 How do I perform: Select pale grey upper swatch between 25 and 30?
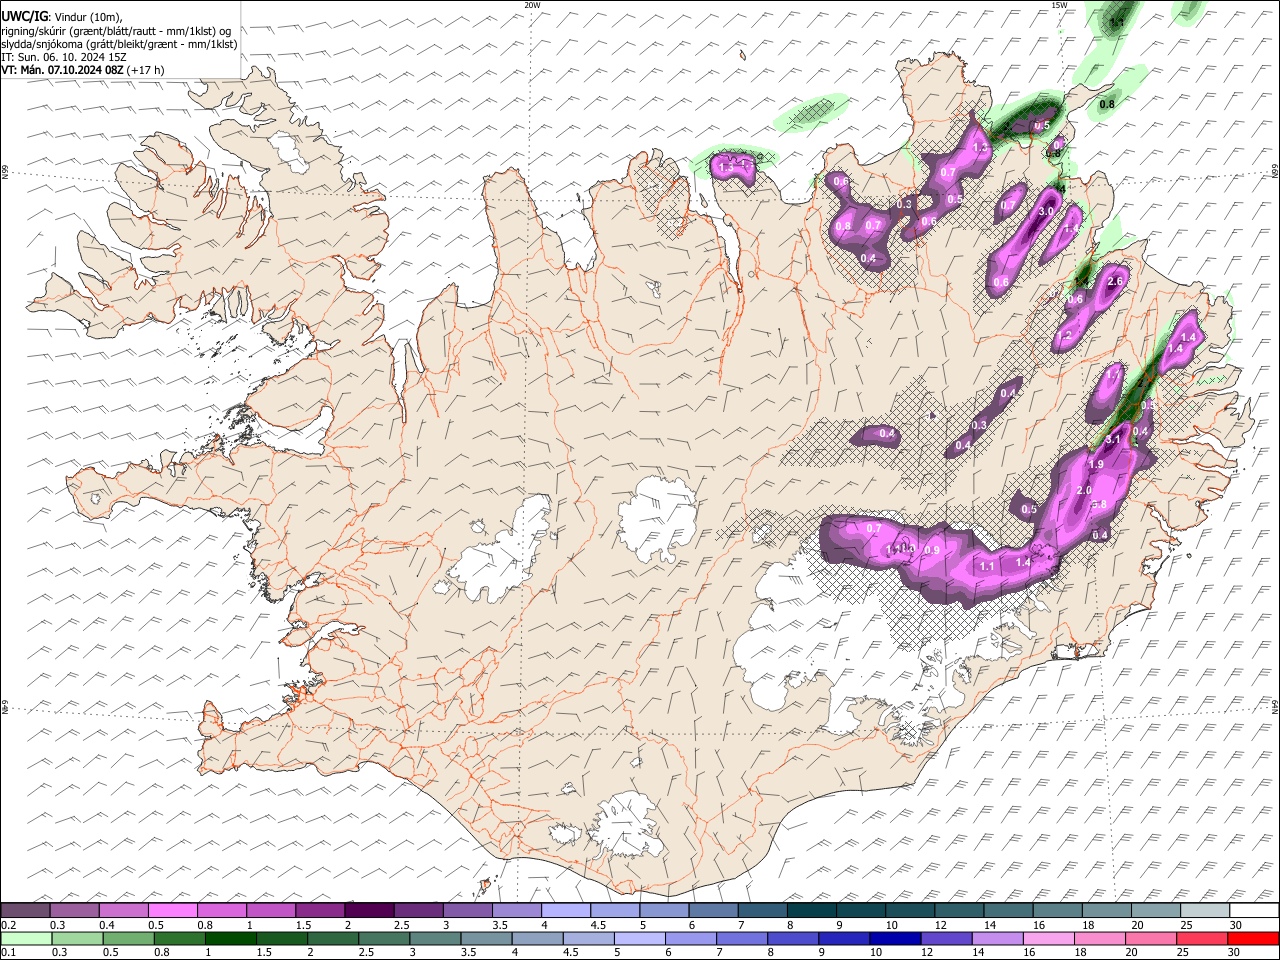point(1205,910)
